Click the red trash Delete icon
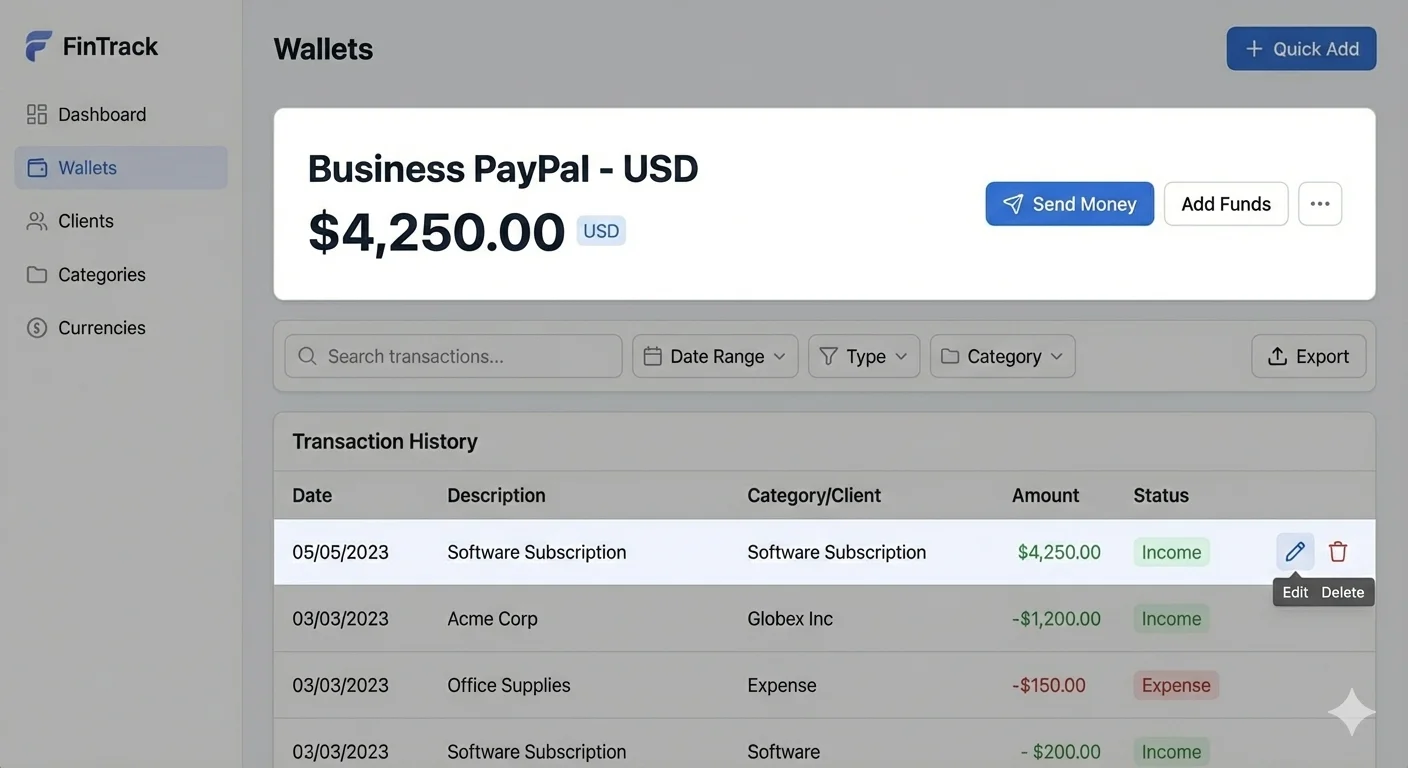 [x=1338, y=551]
